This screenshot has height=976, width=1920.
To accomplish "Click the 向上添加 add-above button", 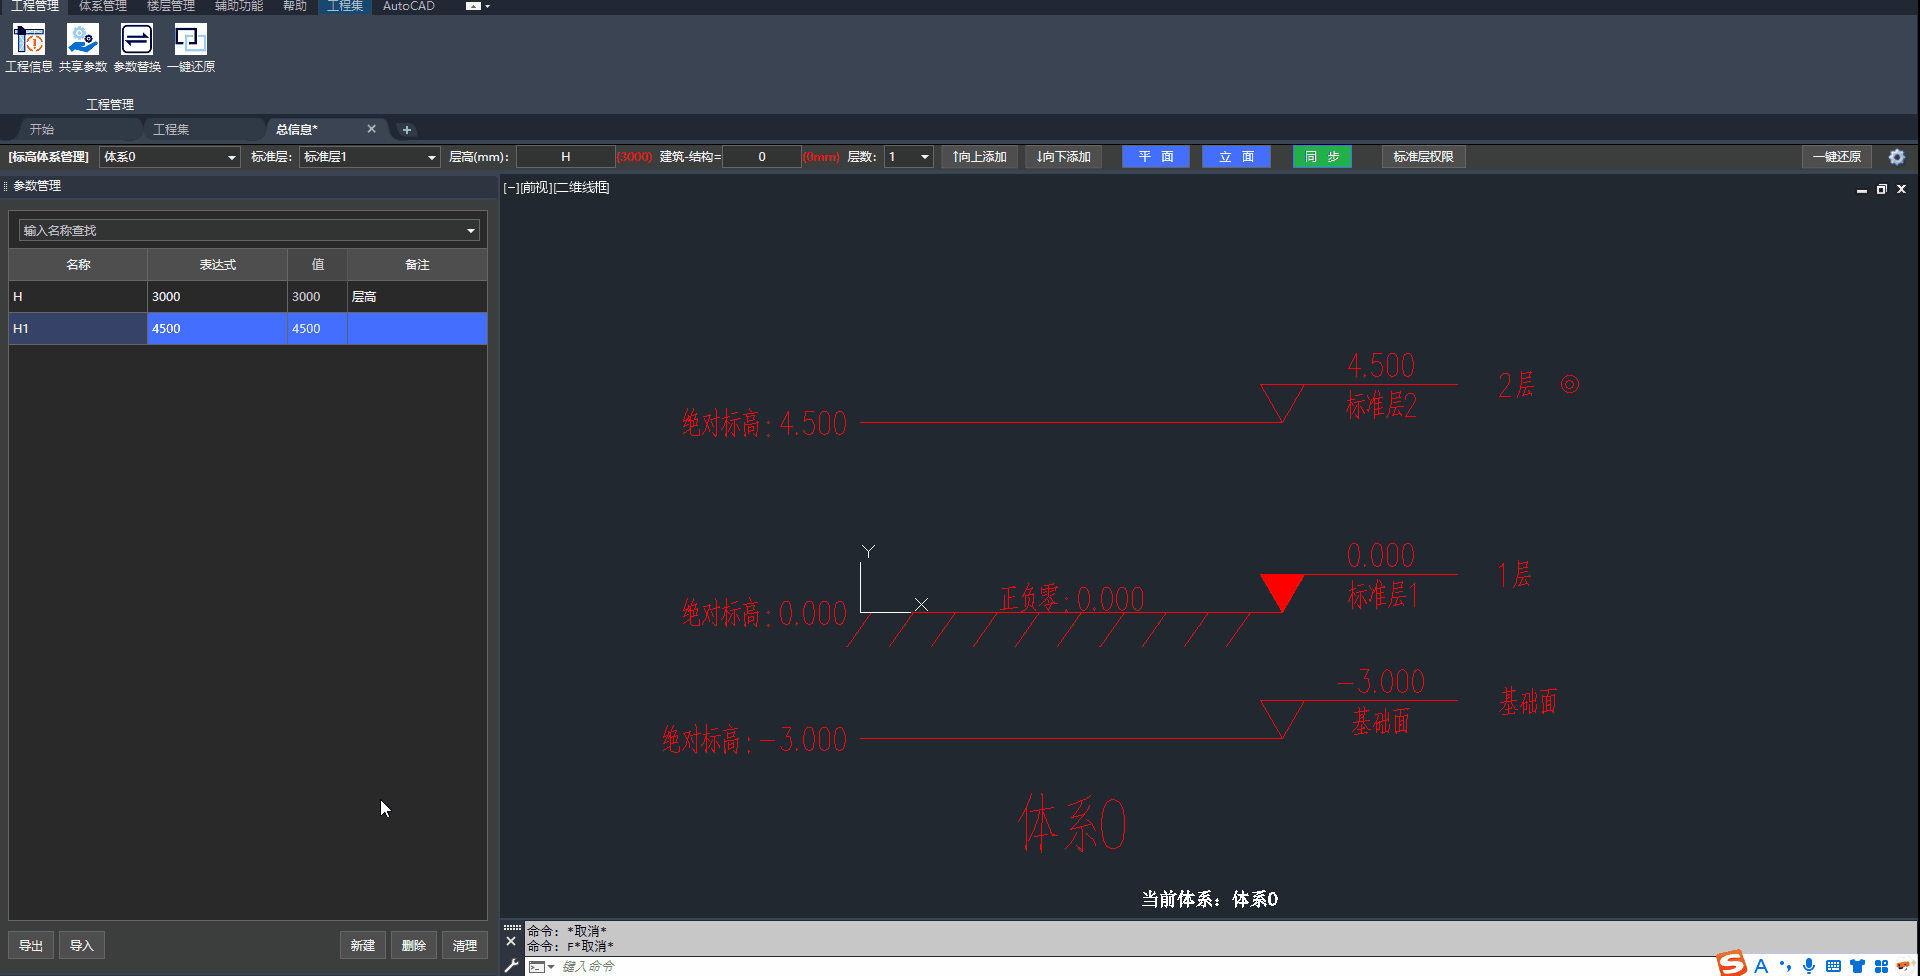I will [979, 157].
